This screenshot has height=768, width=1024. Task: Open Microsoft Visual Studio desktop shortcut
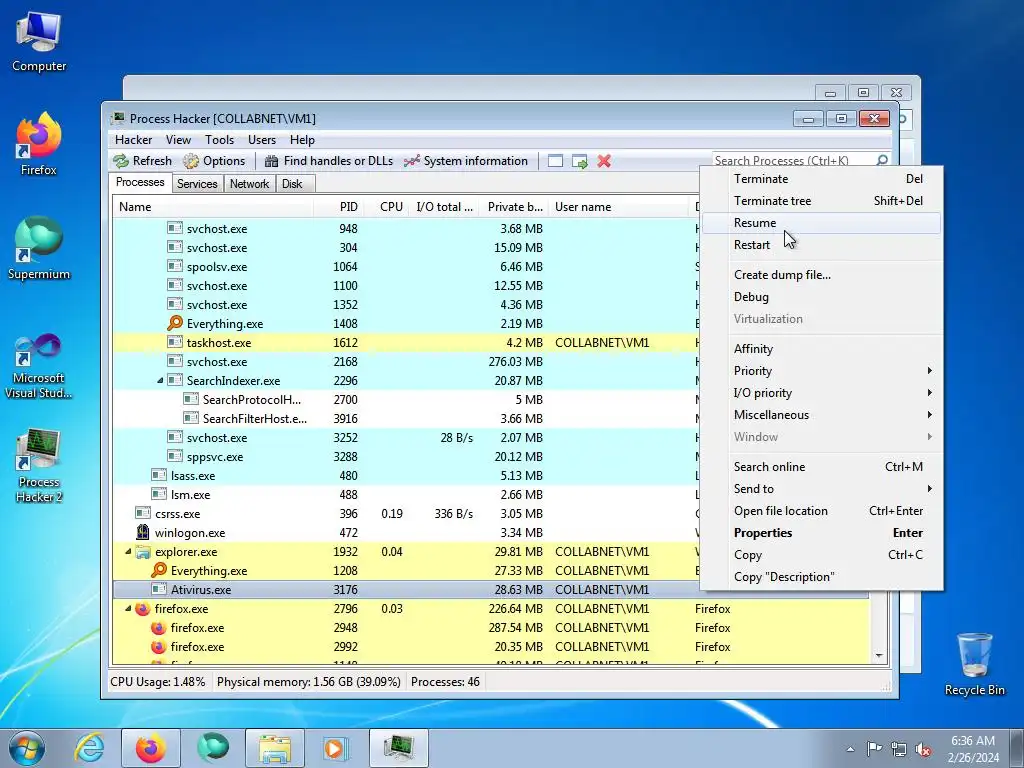tap(39, 366)
